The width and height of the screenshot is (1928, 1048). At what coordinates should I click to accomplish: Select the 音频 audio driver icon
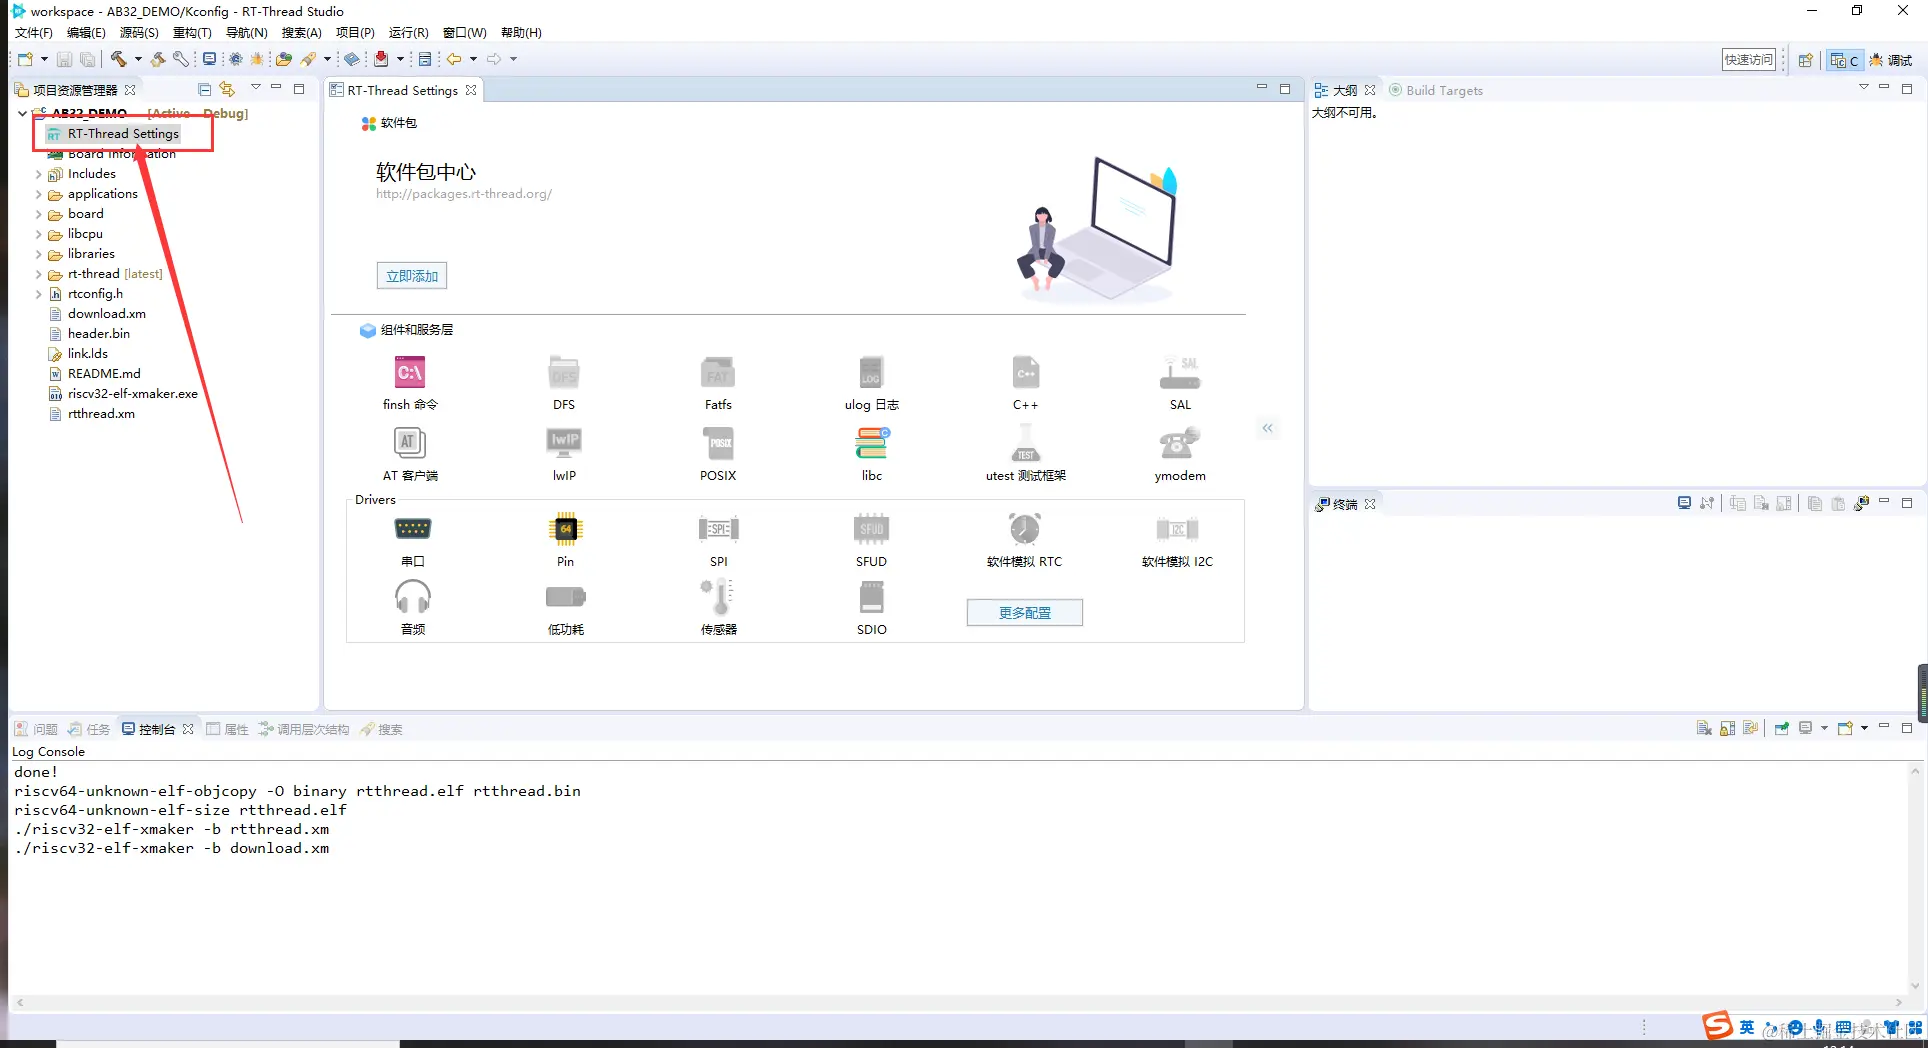412,597
